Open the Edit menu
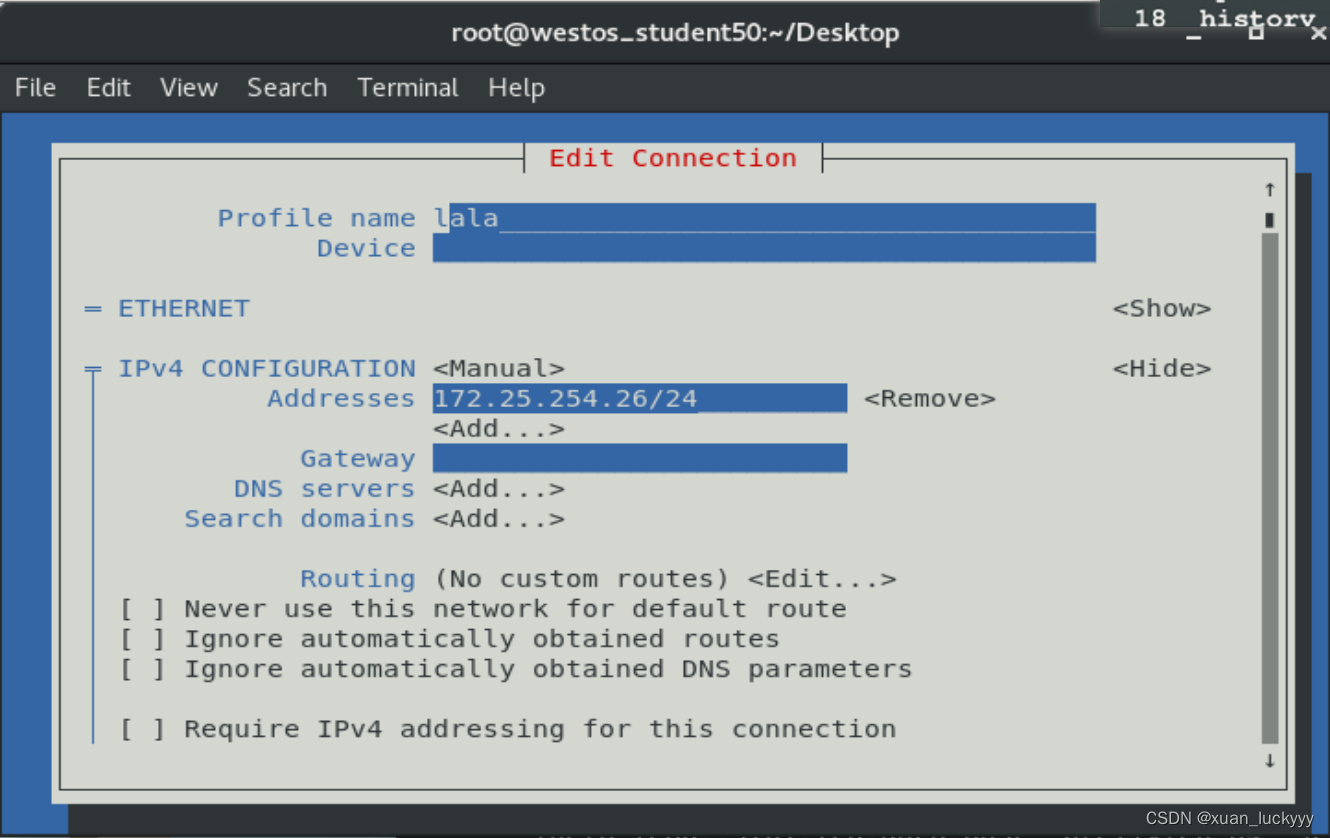 (x=108, y=88)
